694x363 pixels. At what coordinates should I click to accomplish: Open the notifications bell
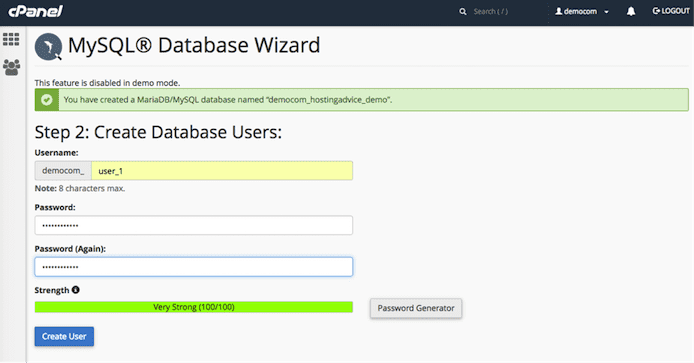tap(631, 12)
